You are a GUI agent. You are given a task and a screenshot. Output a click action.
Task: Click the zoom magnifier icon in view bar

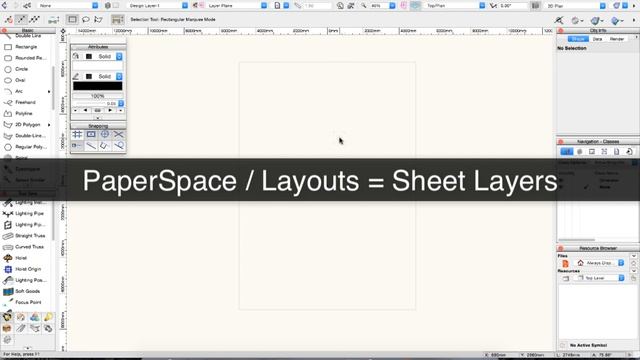point(363,6)
